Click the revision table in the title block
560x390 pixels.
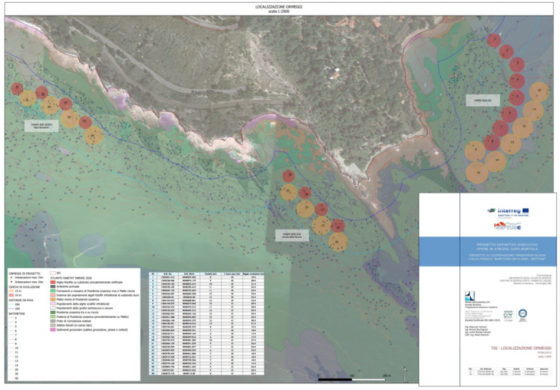509,372
